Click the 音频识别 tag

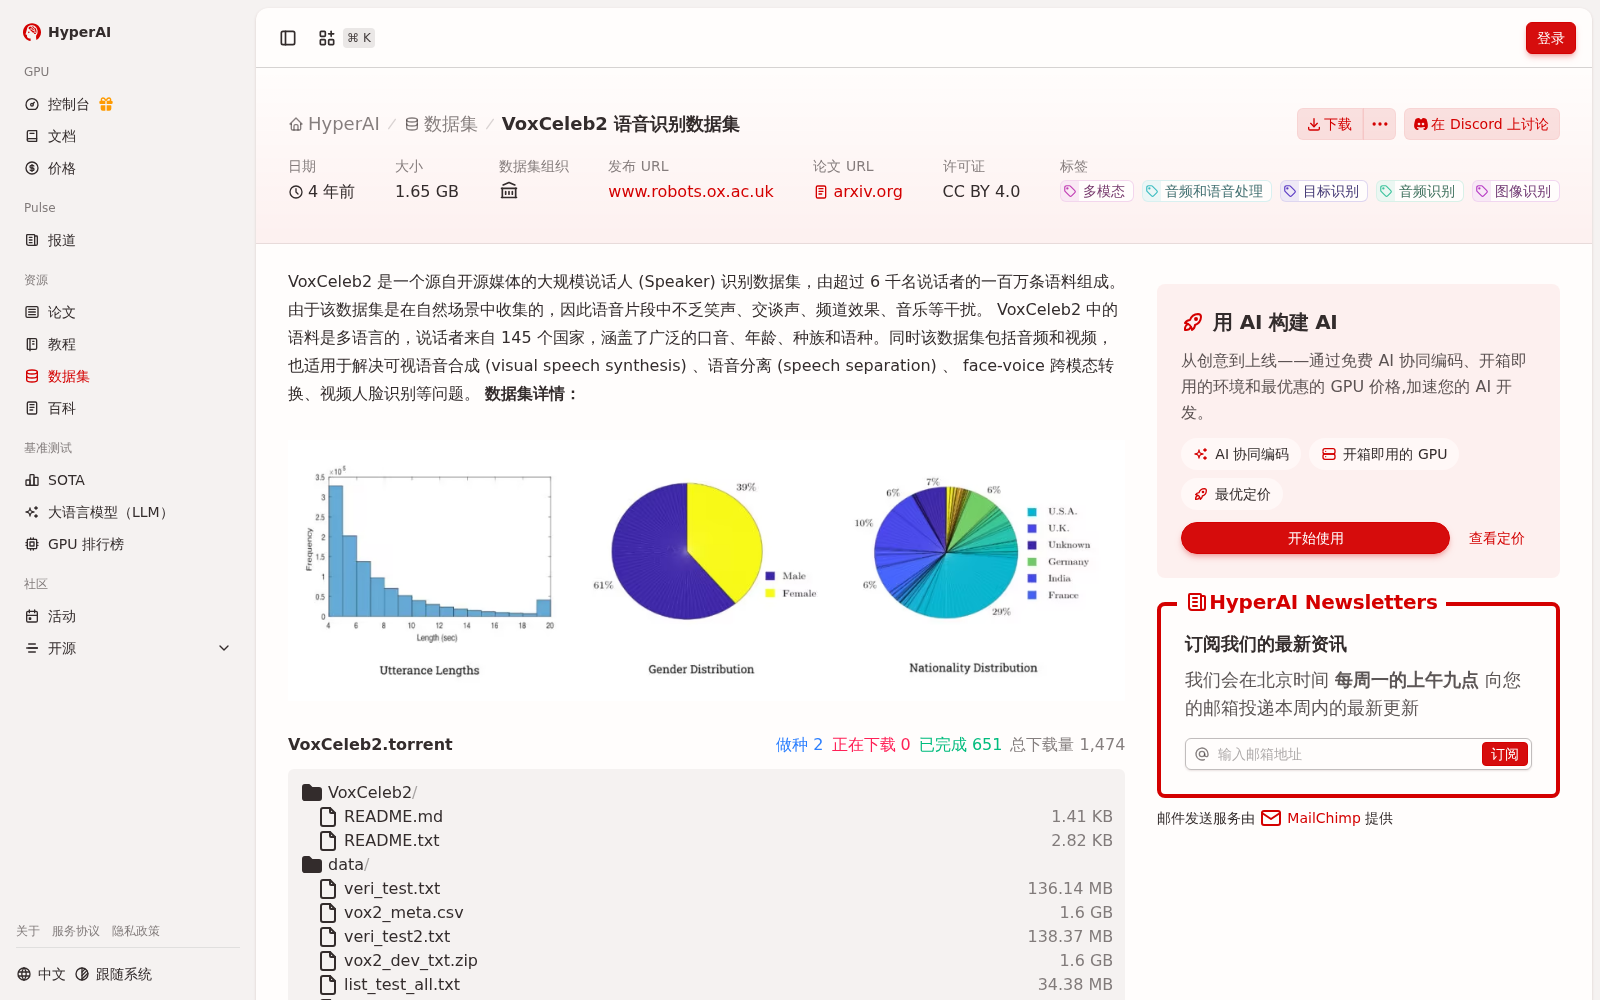[x=1419, y=191]
